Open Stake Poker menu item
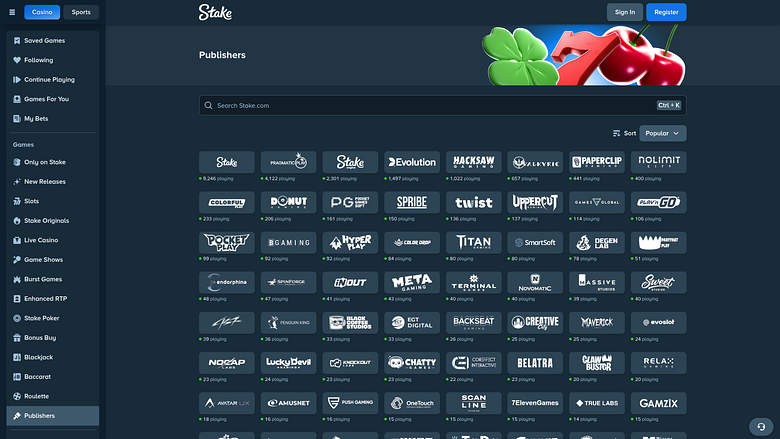Screen dimensions: 780x439 pos(53,318)
